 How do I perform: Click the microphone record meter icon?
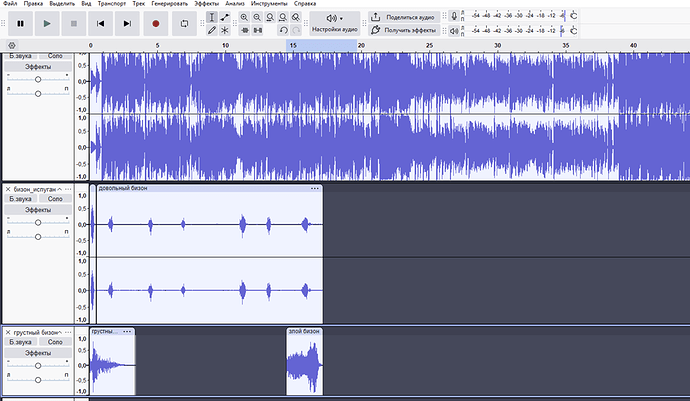coord(454,16)
